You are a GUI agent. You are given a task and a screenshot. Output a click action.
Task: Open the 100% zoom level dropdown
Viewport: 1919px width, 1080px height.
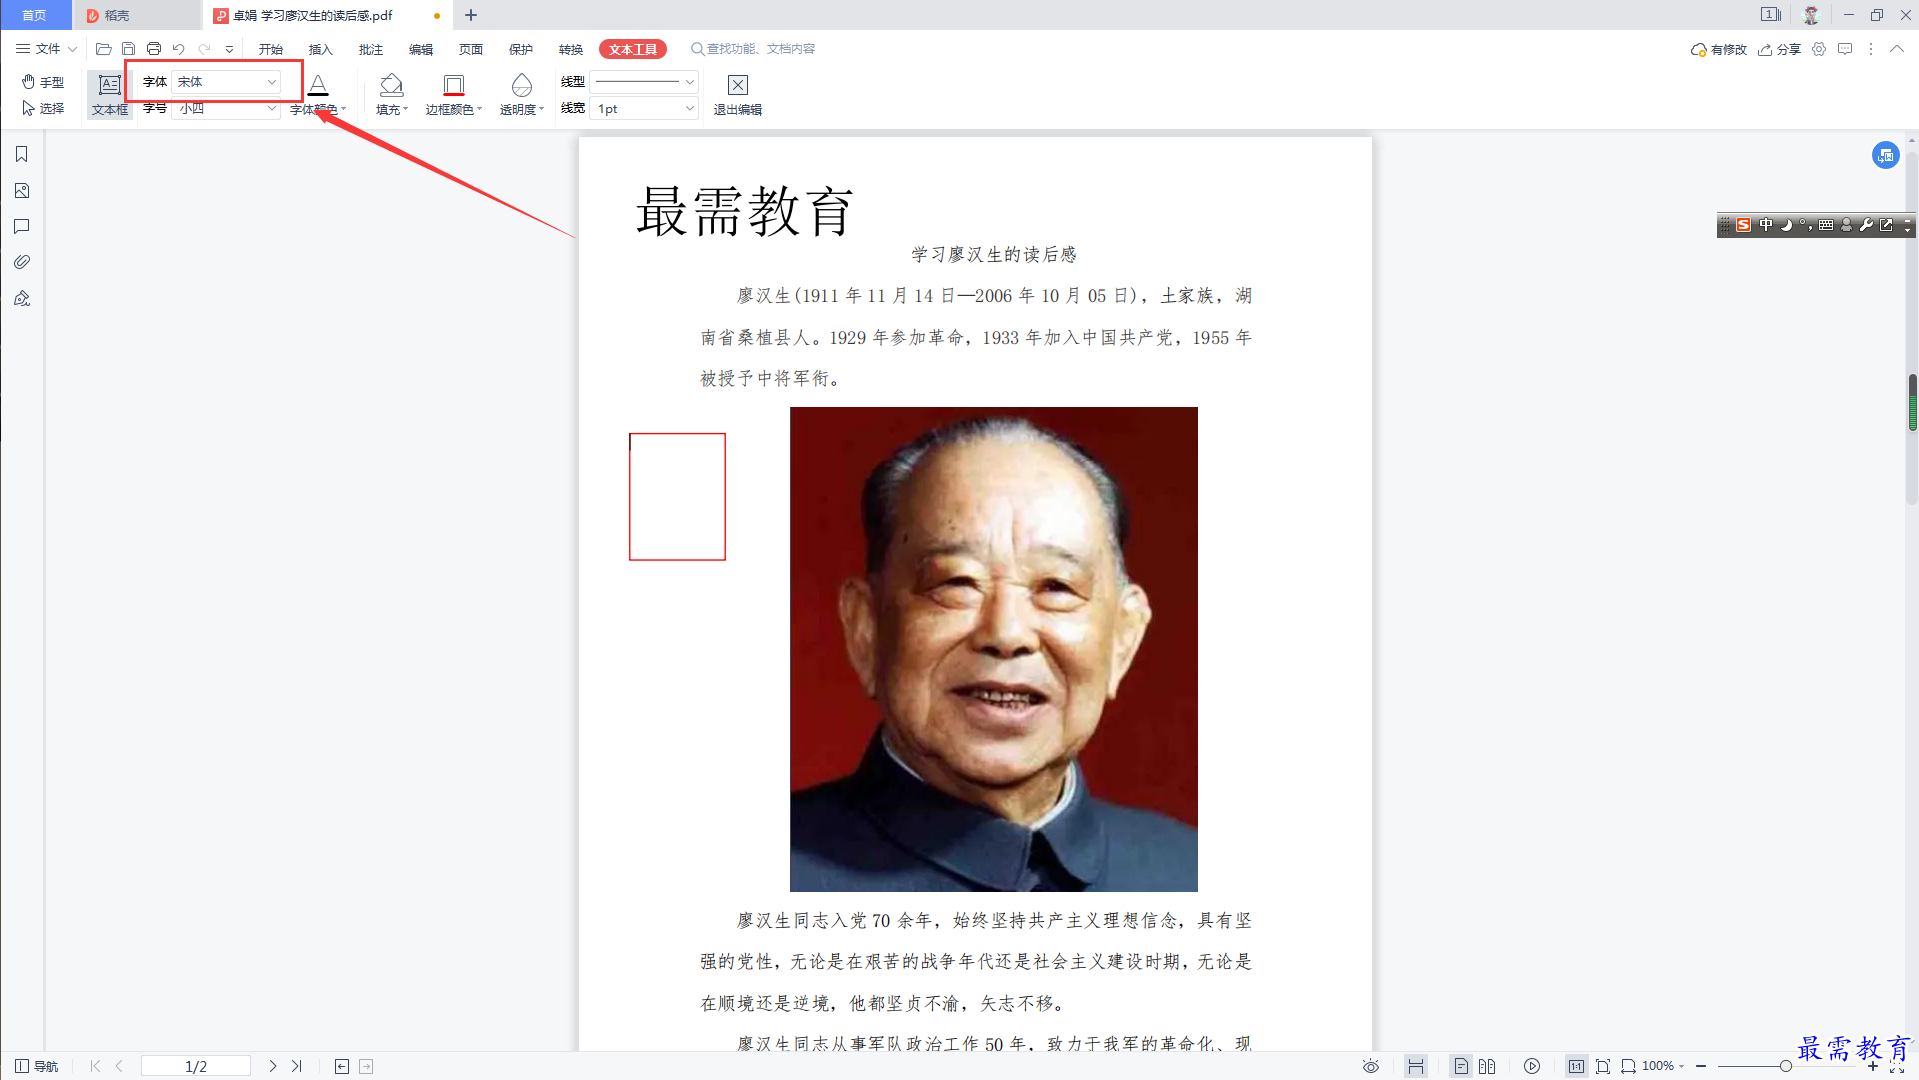1664,1066
